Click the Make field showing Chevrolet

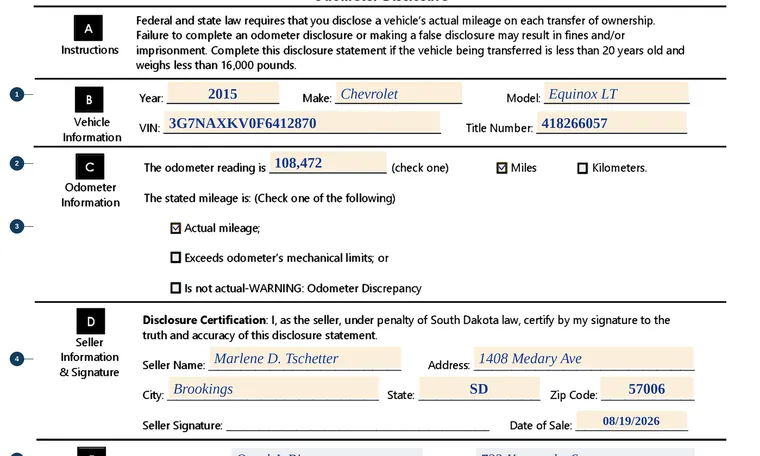pyautogui.click(x=398, y=93)
